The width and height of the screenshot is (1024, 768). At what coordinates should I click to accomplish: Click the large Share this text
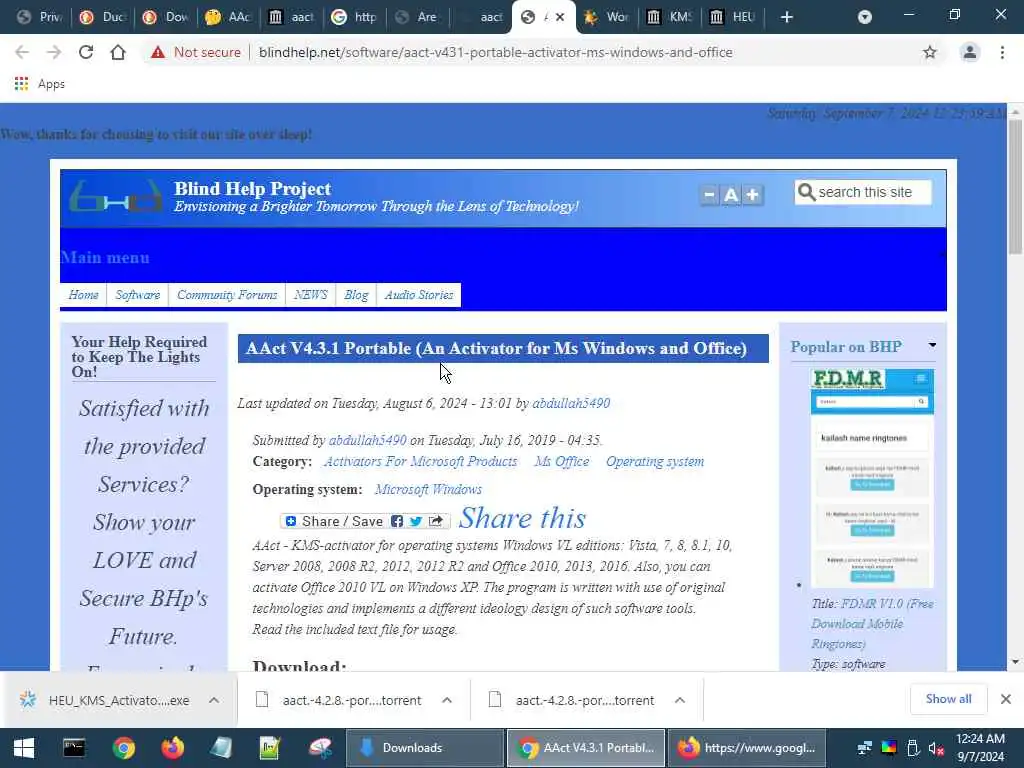pos(522,519)
